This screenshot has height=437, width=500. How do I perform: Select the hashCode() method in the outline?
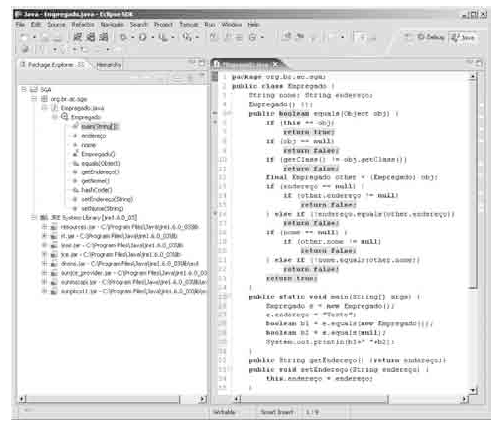(x=97, y=190)
